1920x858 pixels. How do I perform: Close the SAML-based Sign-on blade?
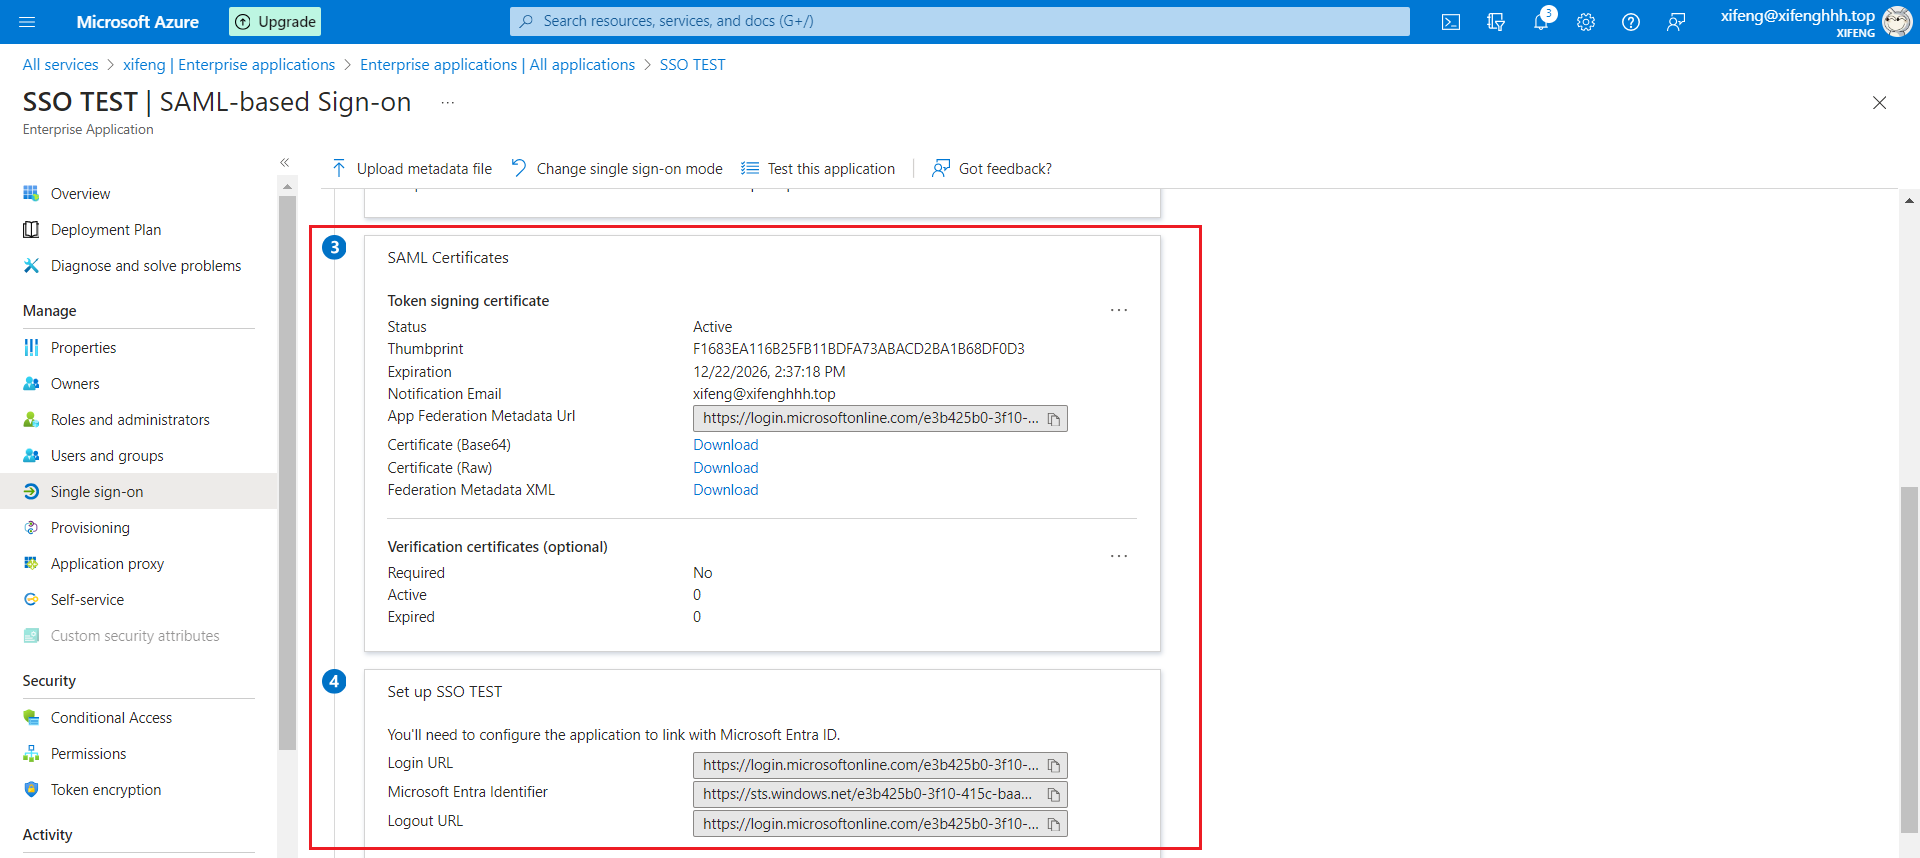[1879, 102]
